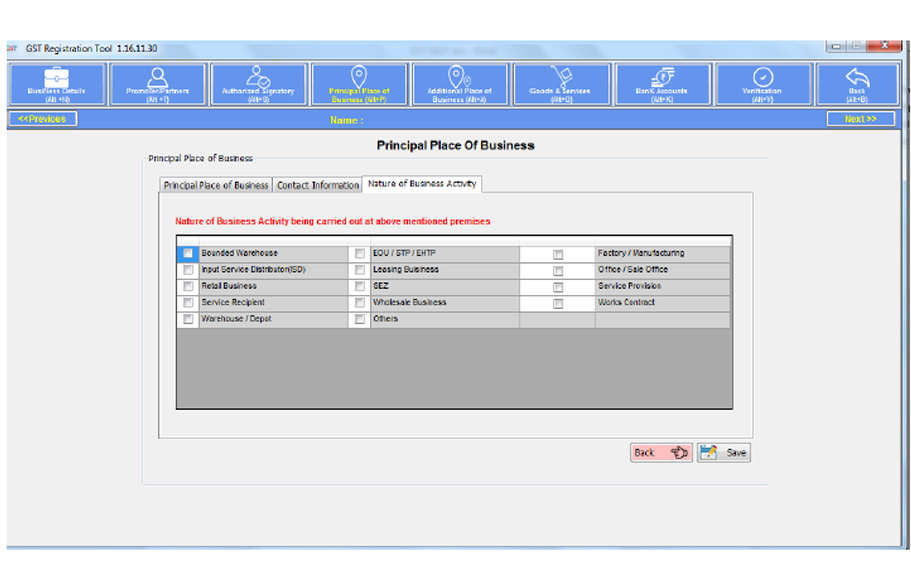911x572 pixels.
Task: Select Principal Place of Business toolbar icon
Action: point(359,84)
